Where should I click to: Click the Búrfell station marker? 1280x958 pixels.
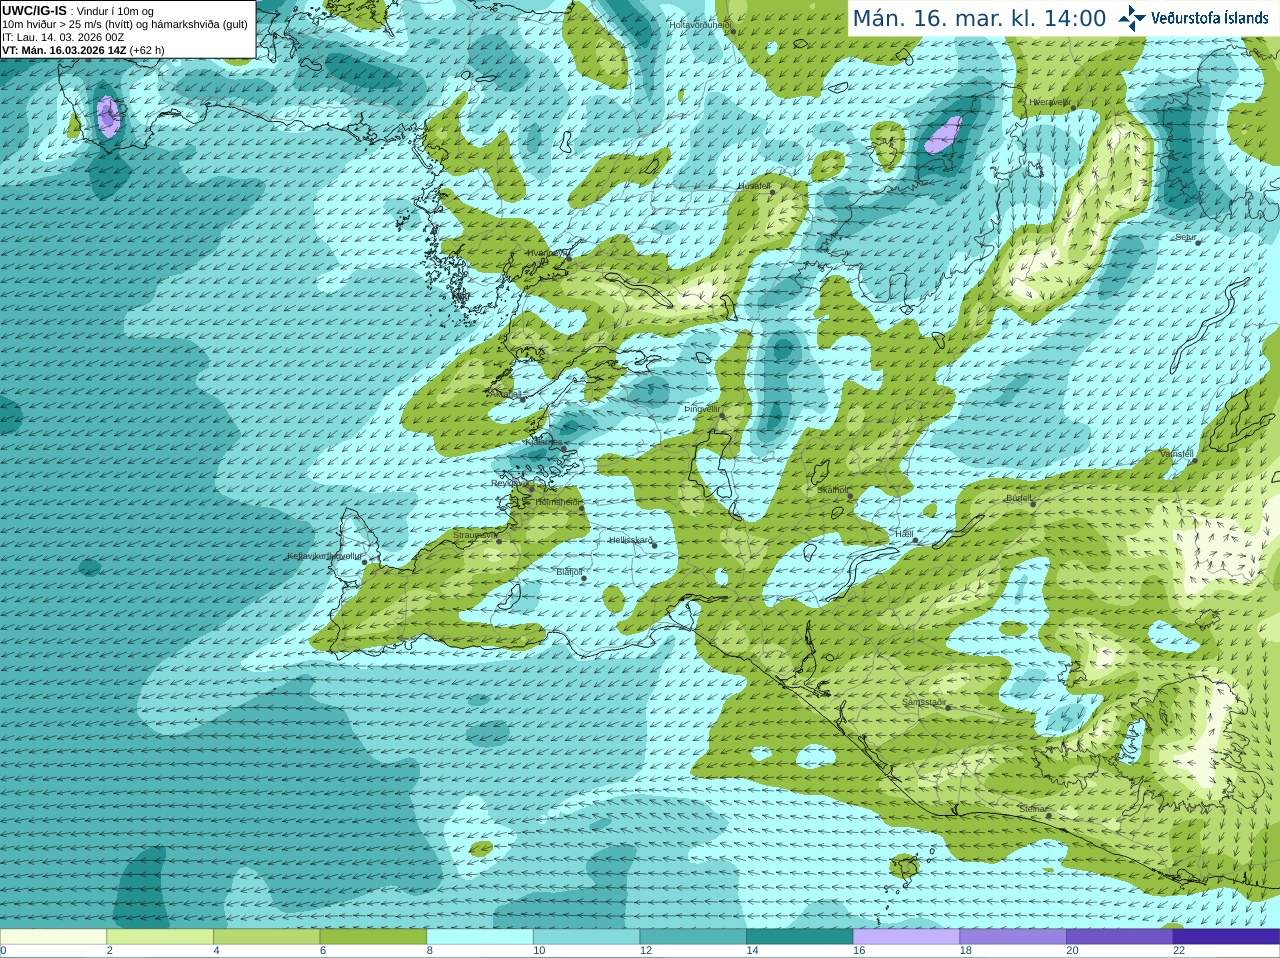[1034, 503]
